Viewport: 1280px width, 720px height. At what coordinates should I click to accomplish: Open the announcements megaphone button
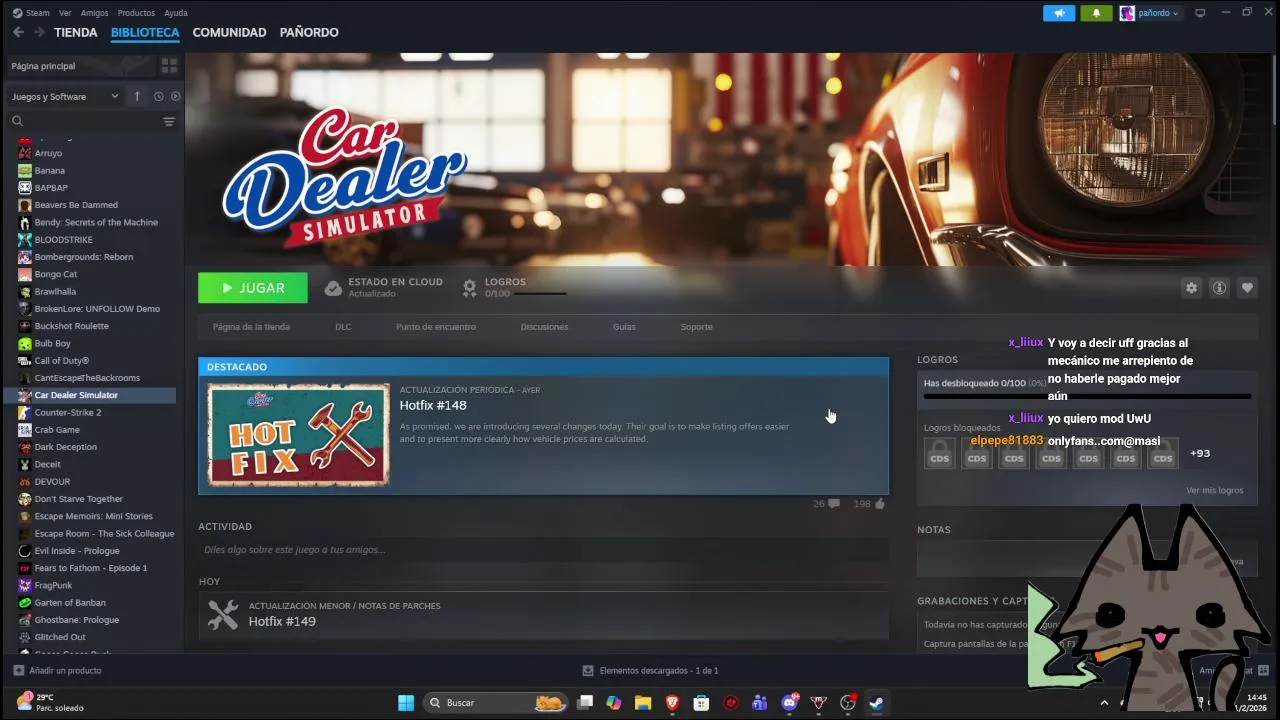click(x=1059, y=13)
